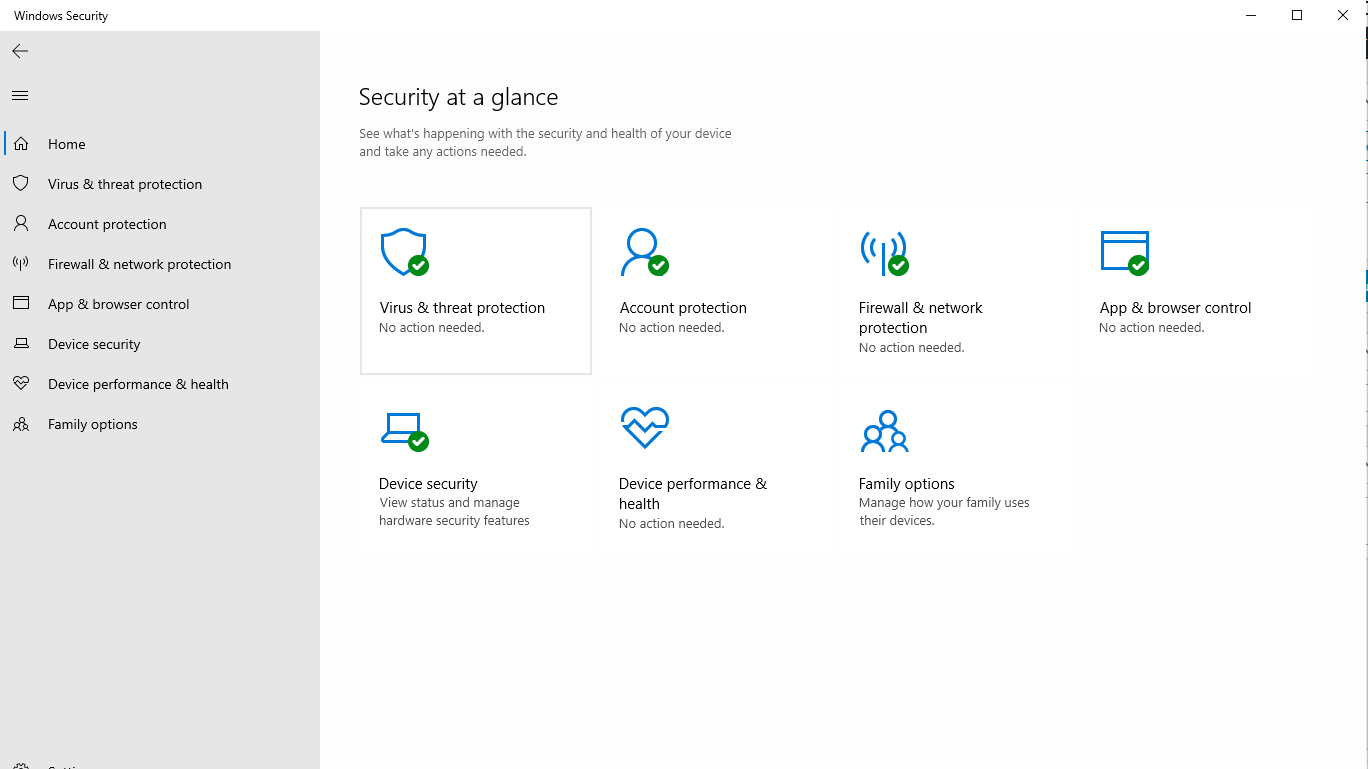Open Family options in the sidebar
1368x769 pixels.
[x=93, y=424]
